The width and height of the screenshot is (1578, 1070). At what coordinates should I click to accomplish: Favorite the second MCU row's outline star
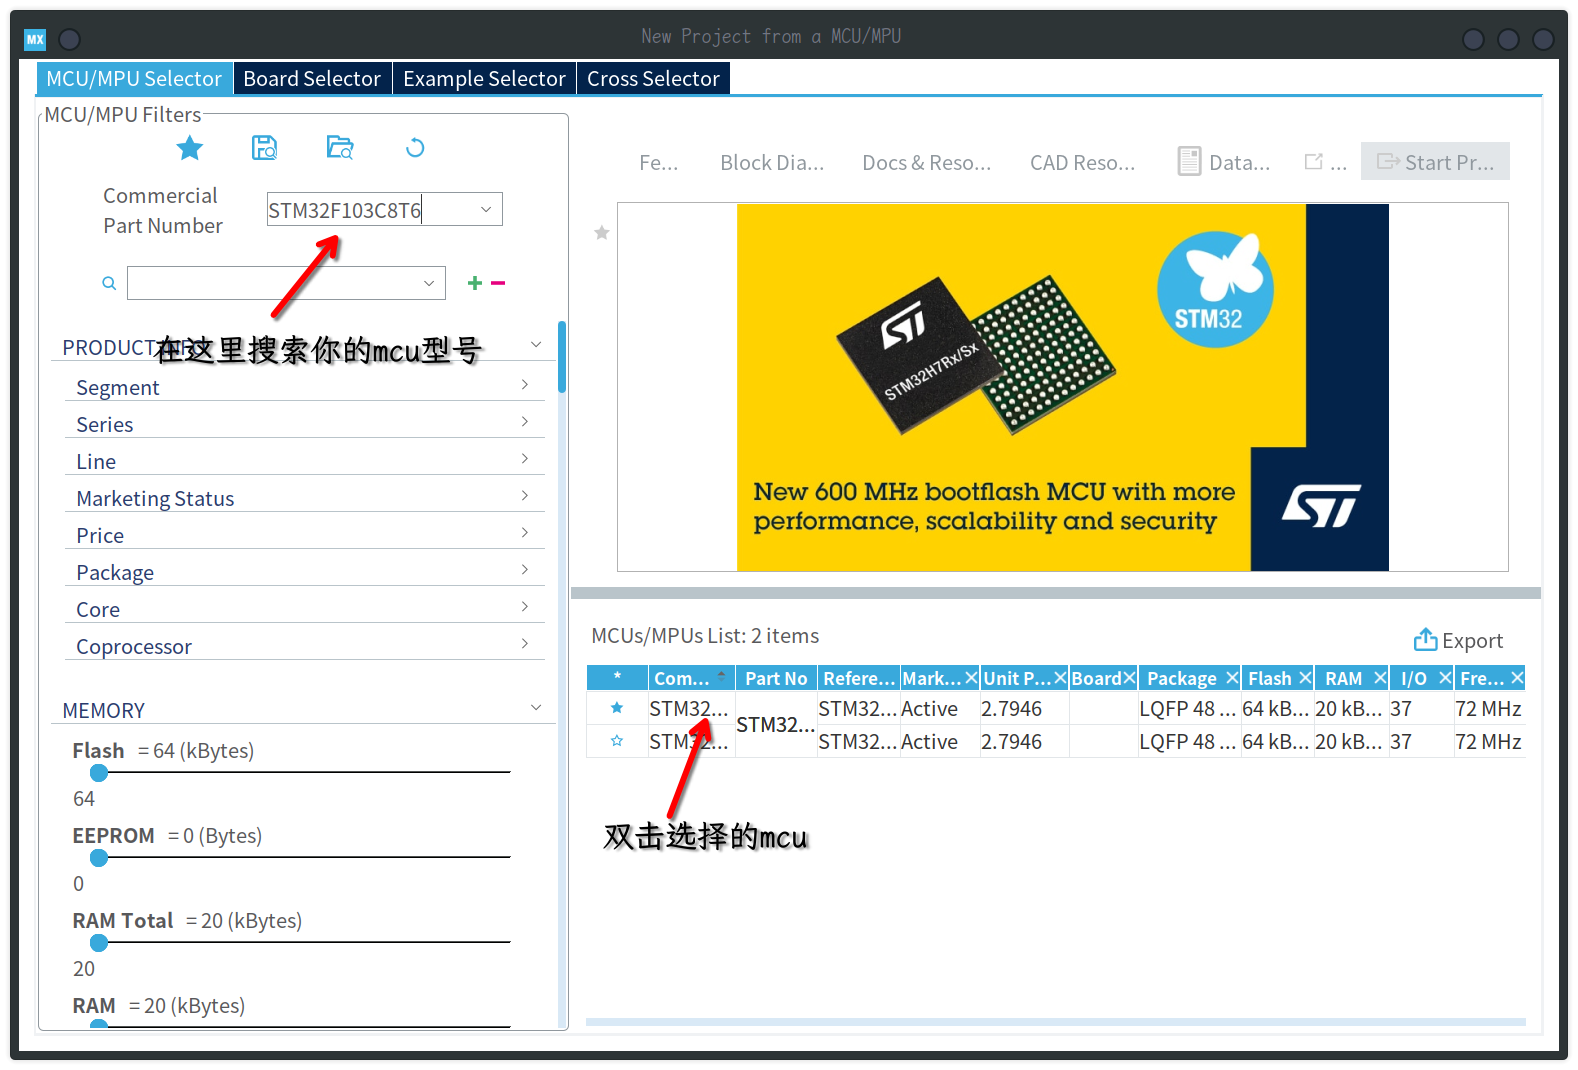point(617,741)
